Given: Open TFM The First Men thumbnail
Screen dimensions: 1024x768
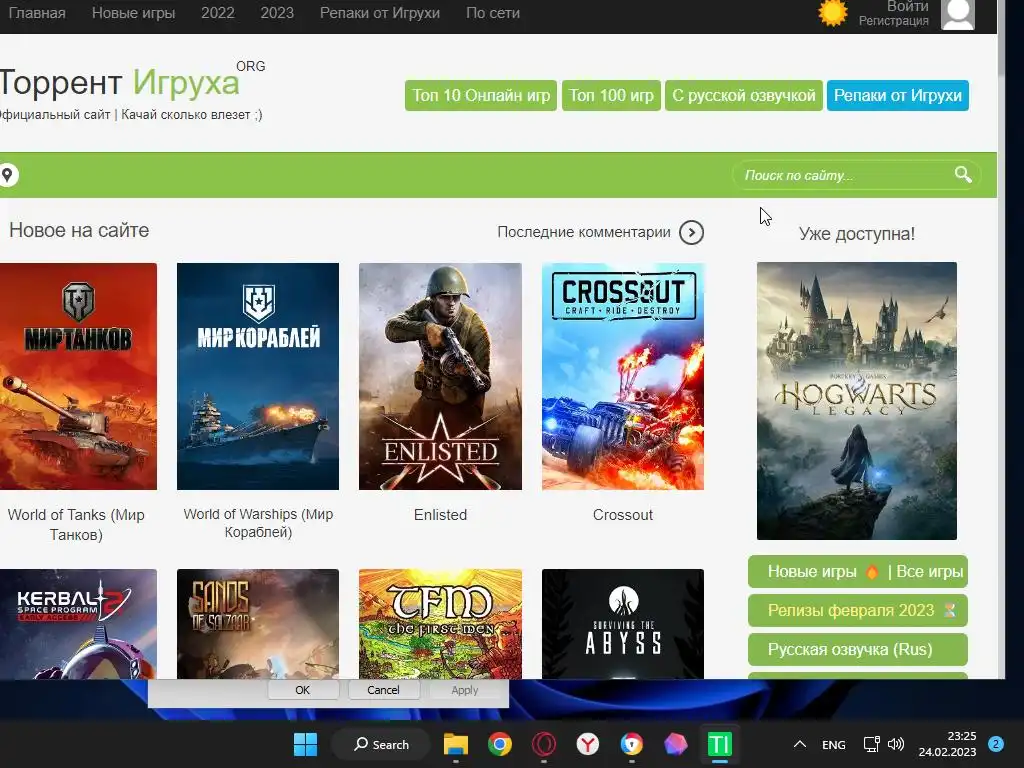Looking at the screenshot, I should click(440, 624).
